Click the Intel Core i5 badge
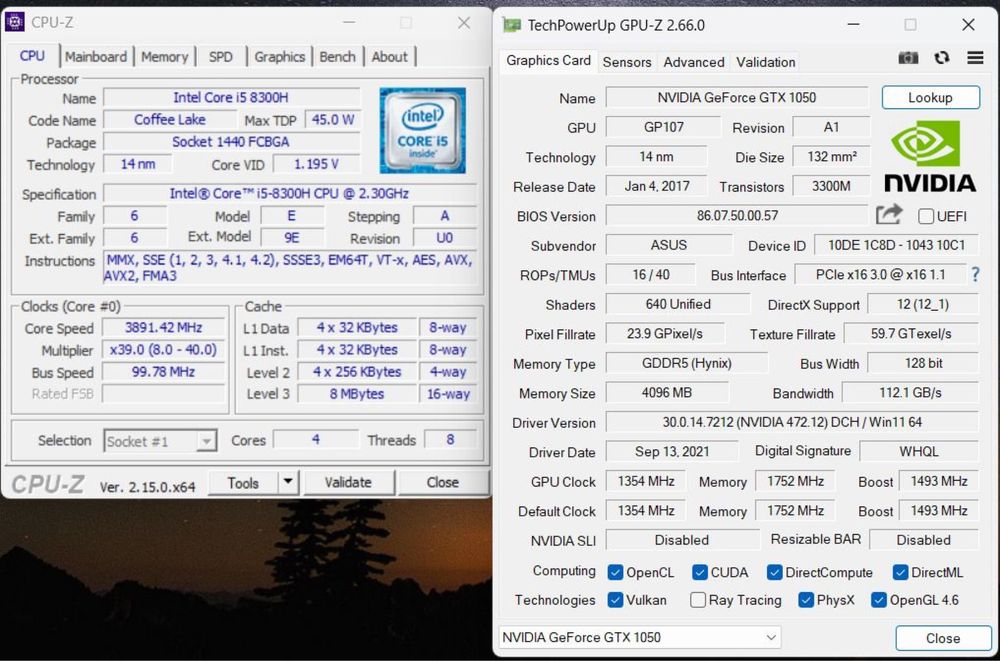This screenshot has width=1000, height=661. [x=422, y=131]
